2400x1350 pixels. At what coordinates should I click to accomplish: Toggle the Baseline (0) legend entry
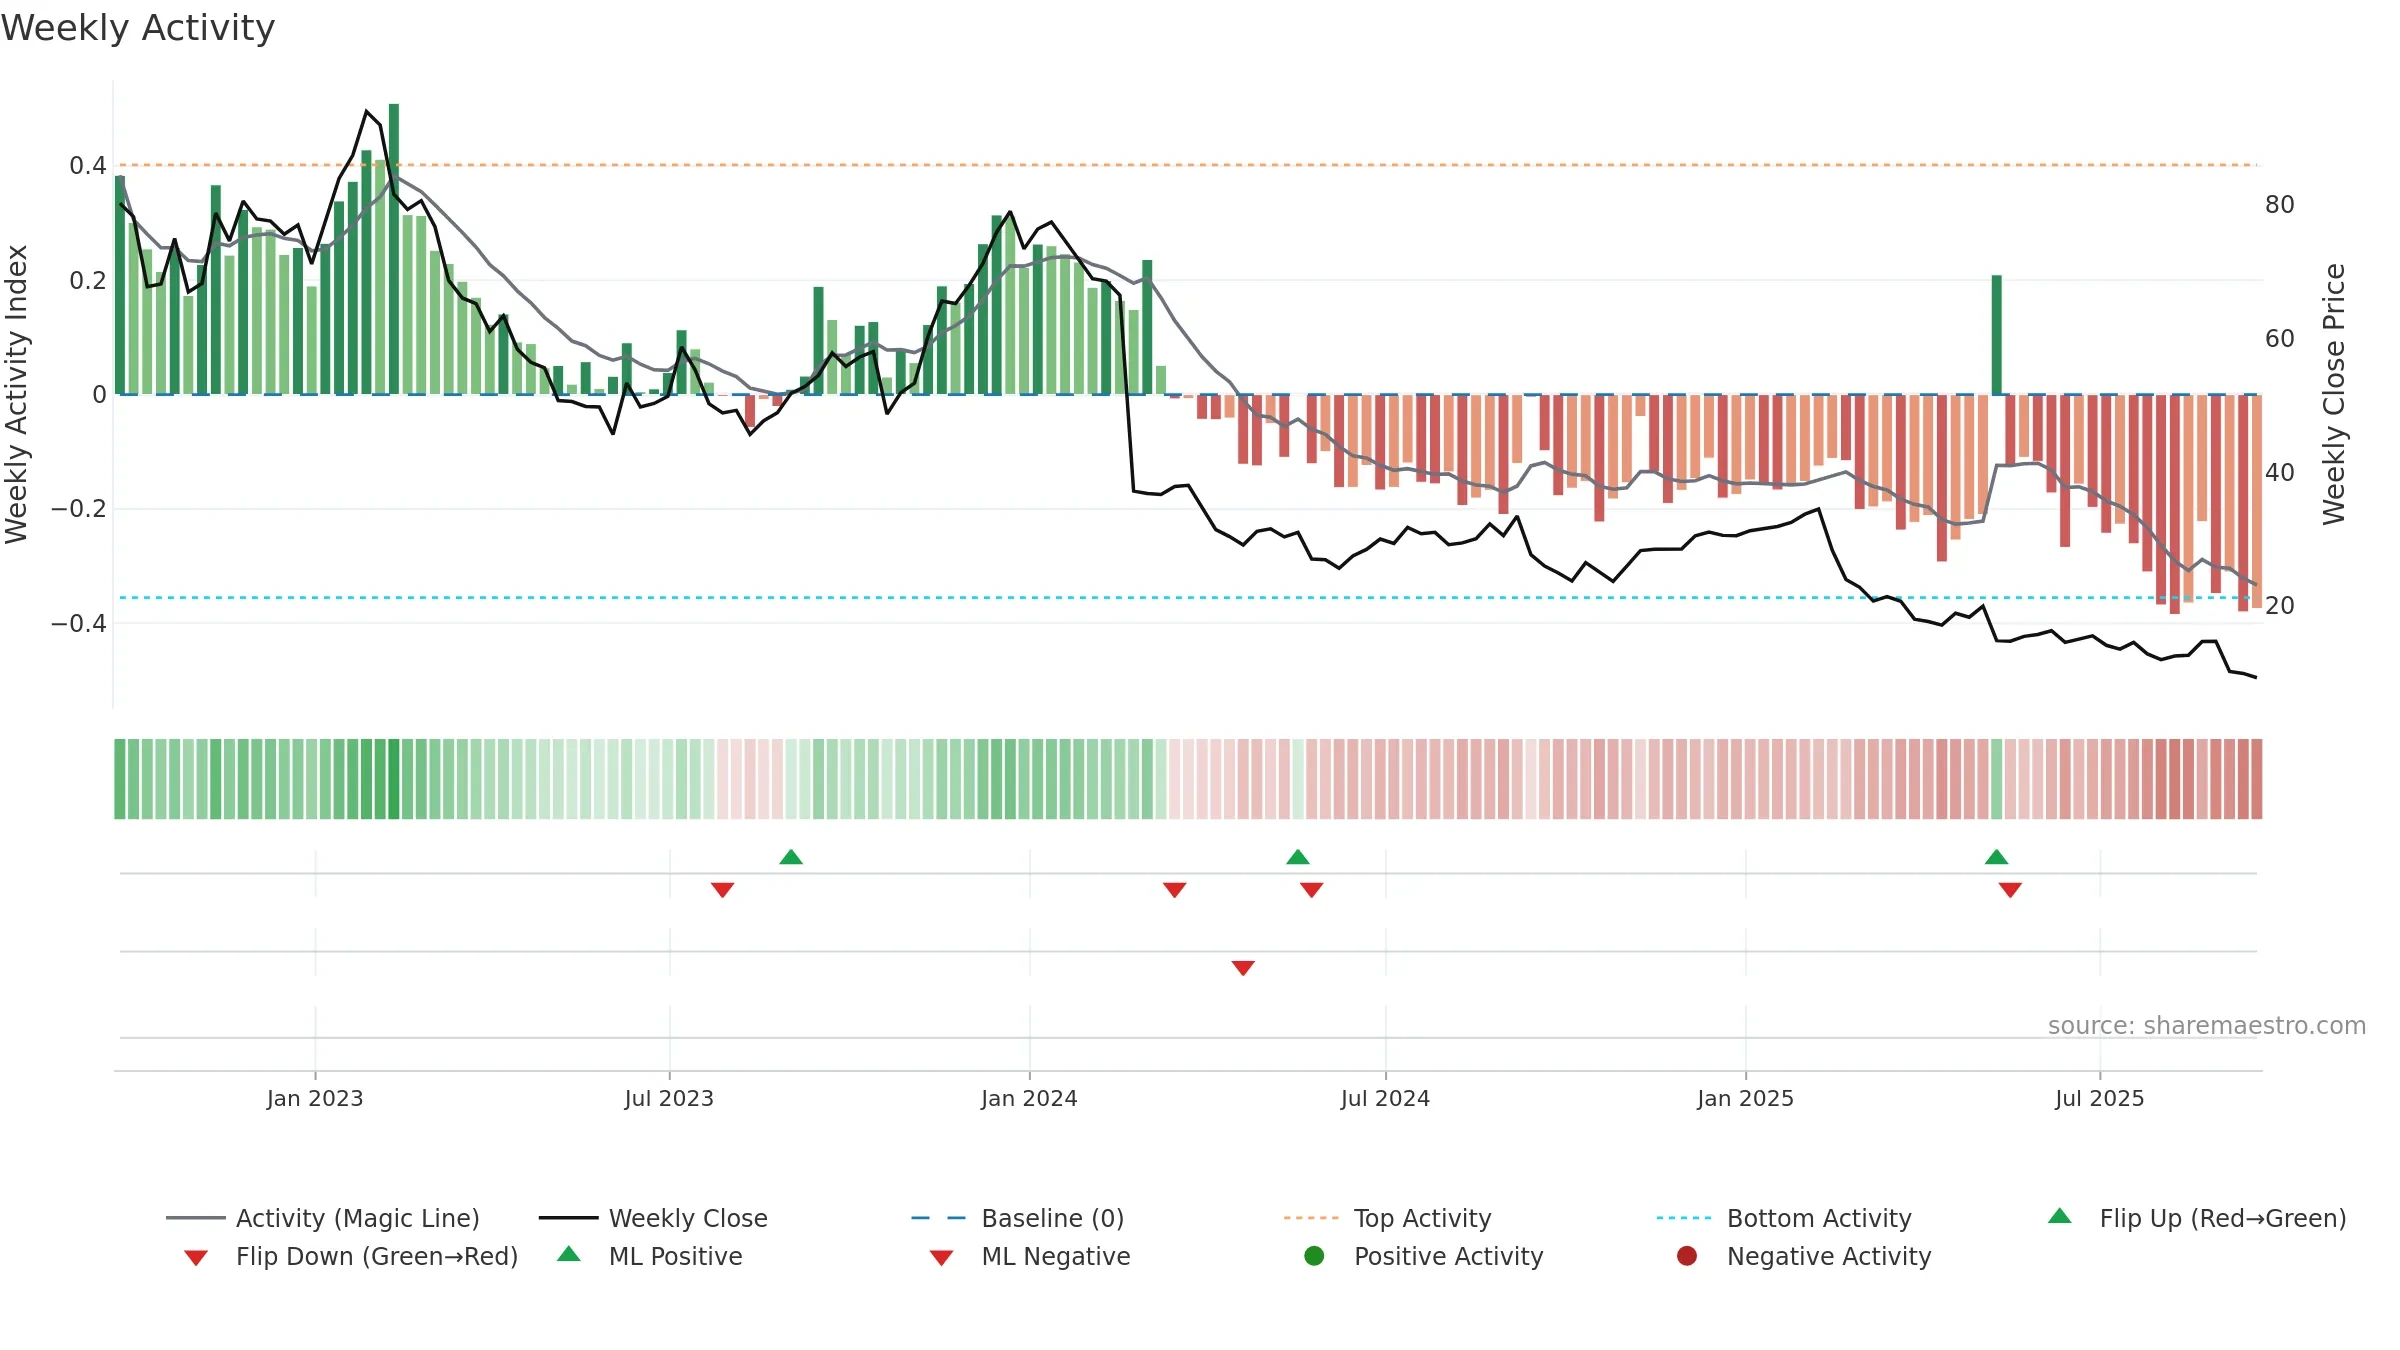(x=1018, y=1218)
